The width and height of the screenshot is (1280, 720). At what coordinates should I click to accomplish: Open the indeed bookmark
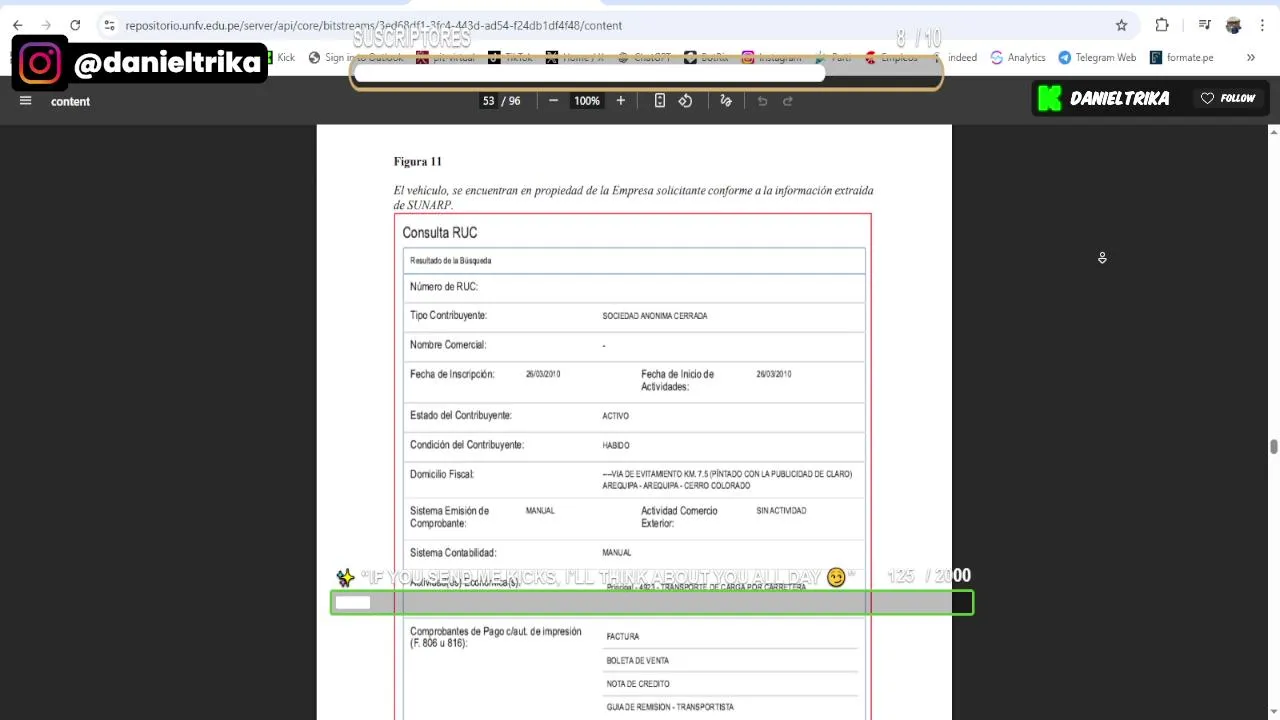tap(955, 57)
